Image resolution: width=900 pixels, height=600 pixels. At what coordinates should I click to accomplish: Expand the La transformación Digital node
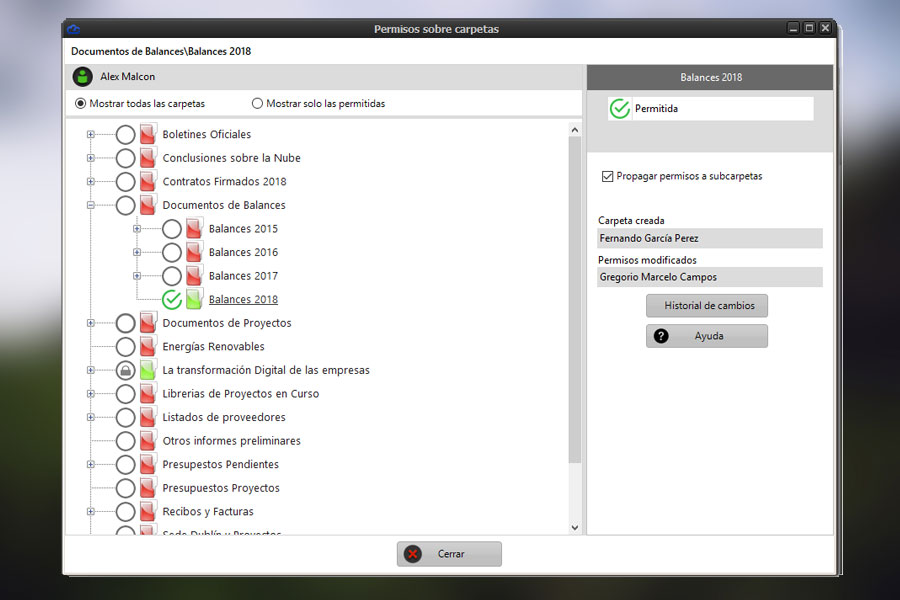tap(91, 370)
